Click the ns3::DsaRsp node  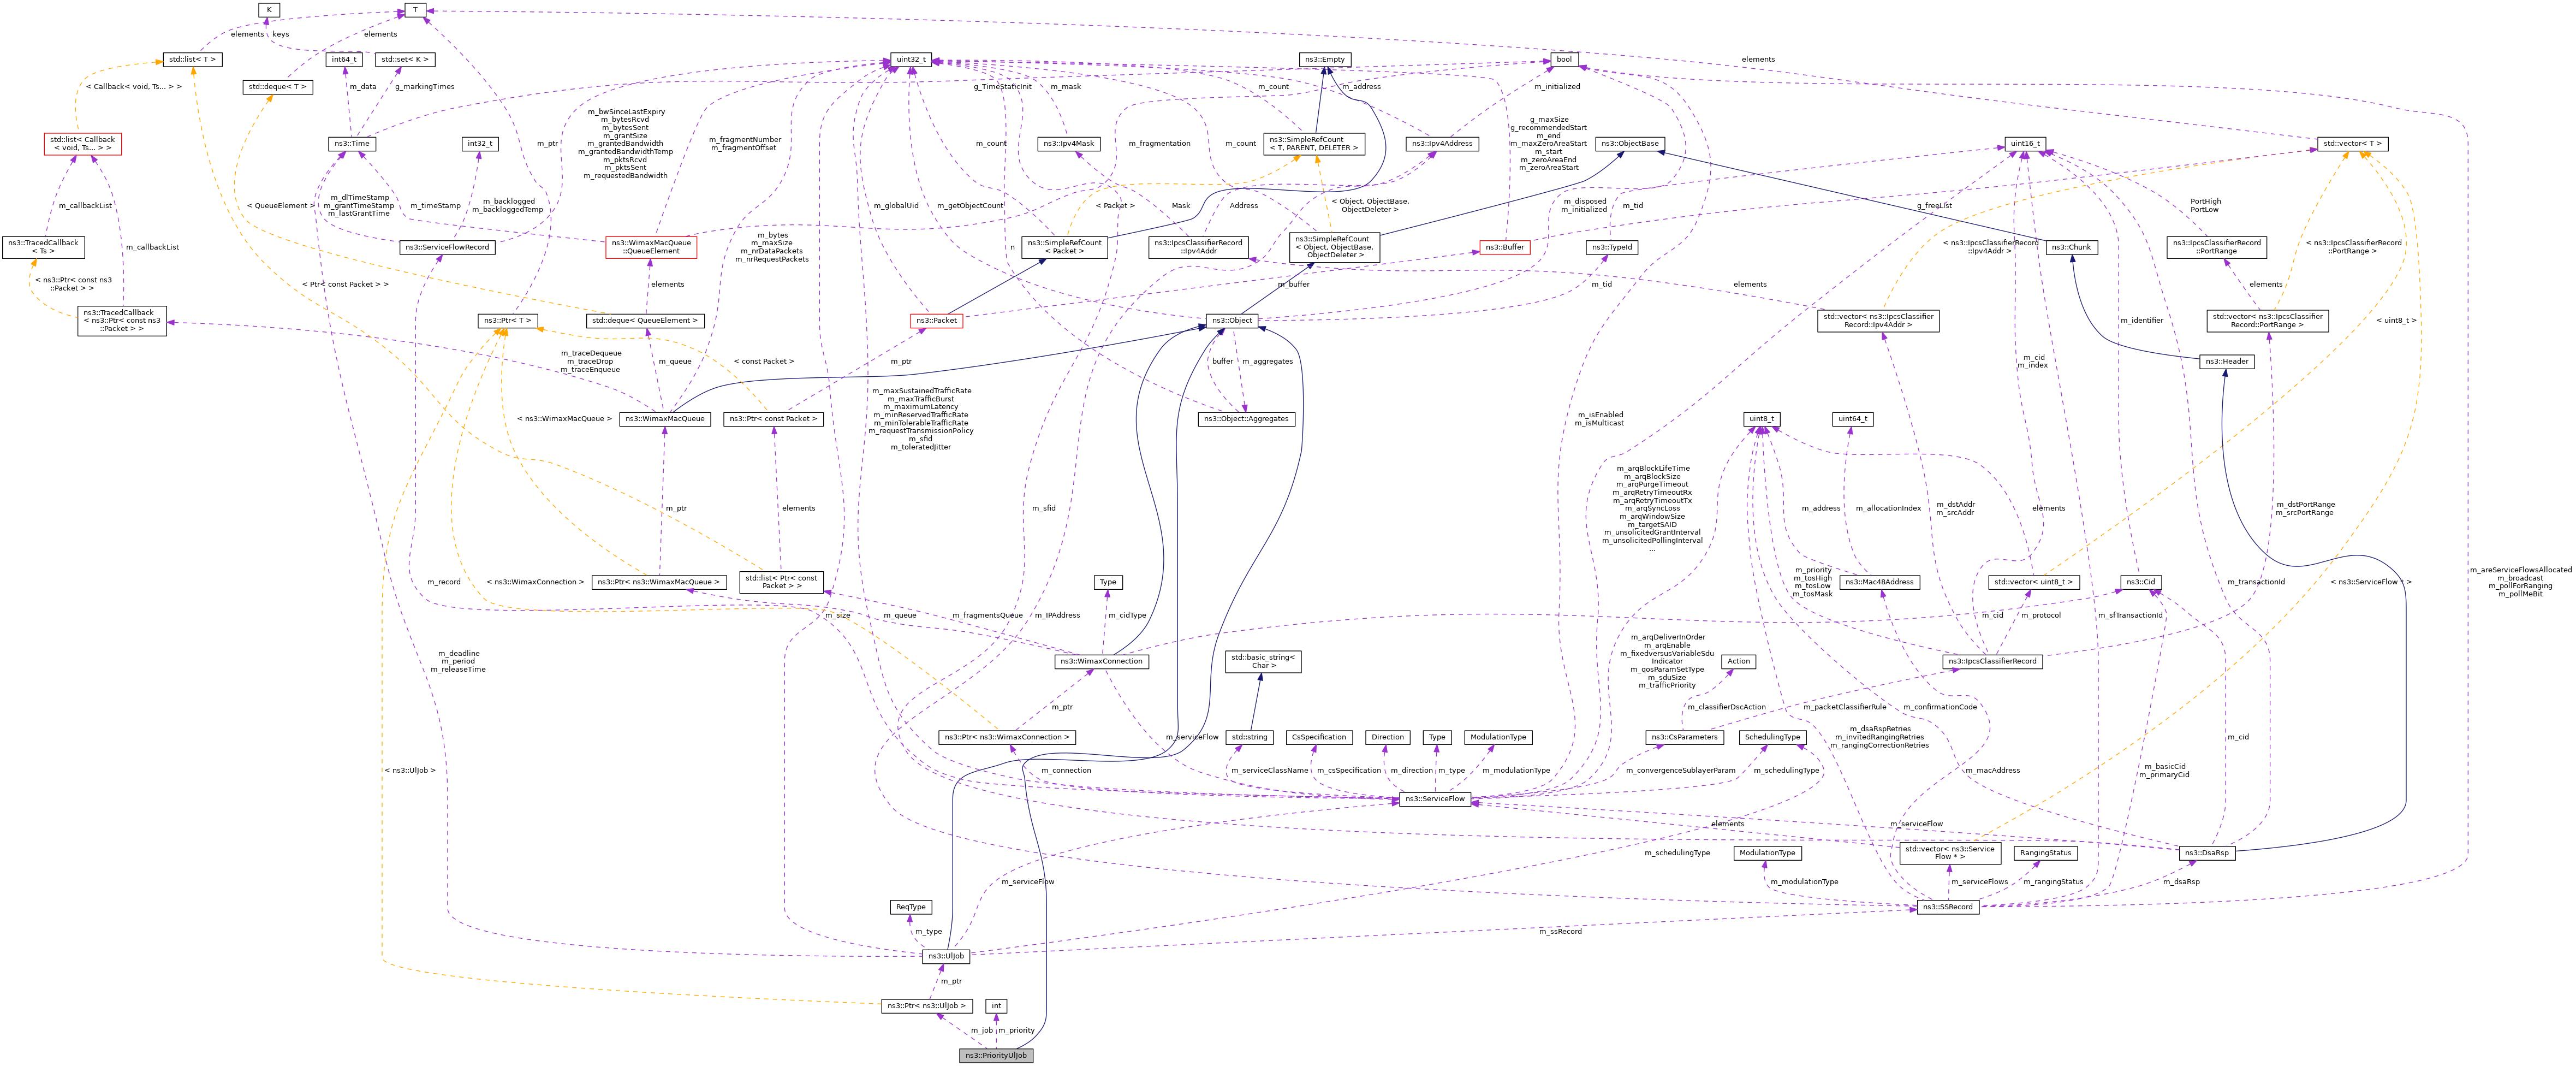point(2207,853)
